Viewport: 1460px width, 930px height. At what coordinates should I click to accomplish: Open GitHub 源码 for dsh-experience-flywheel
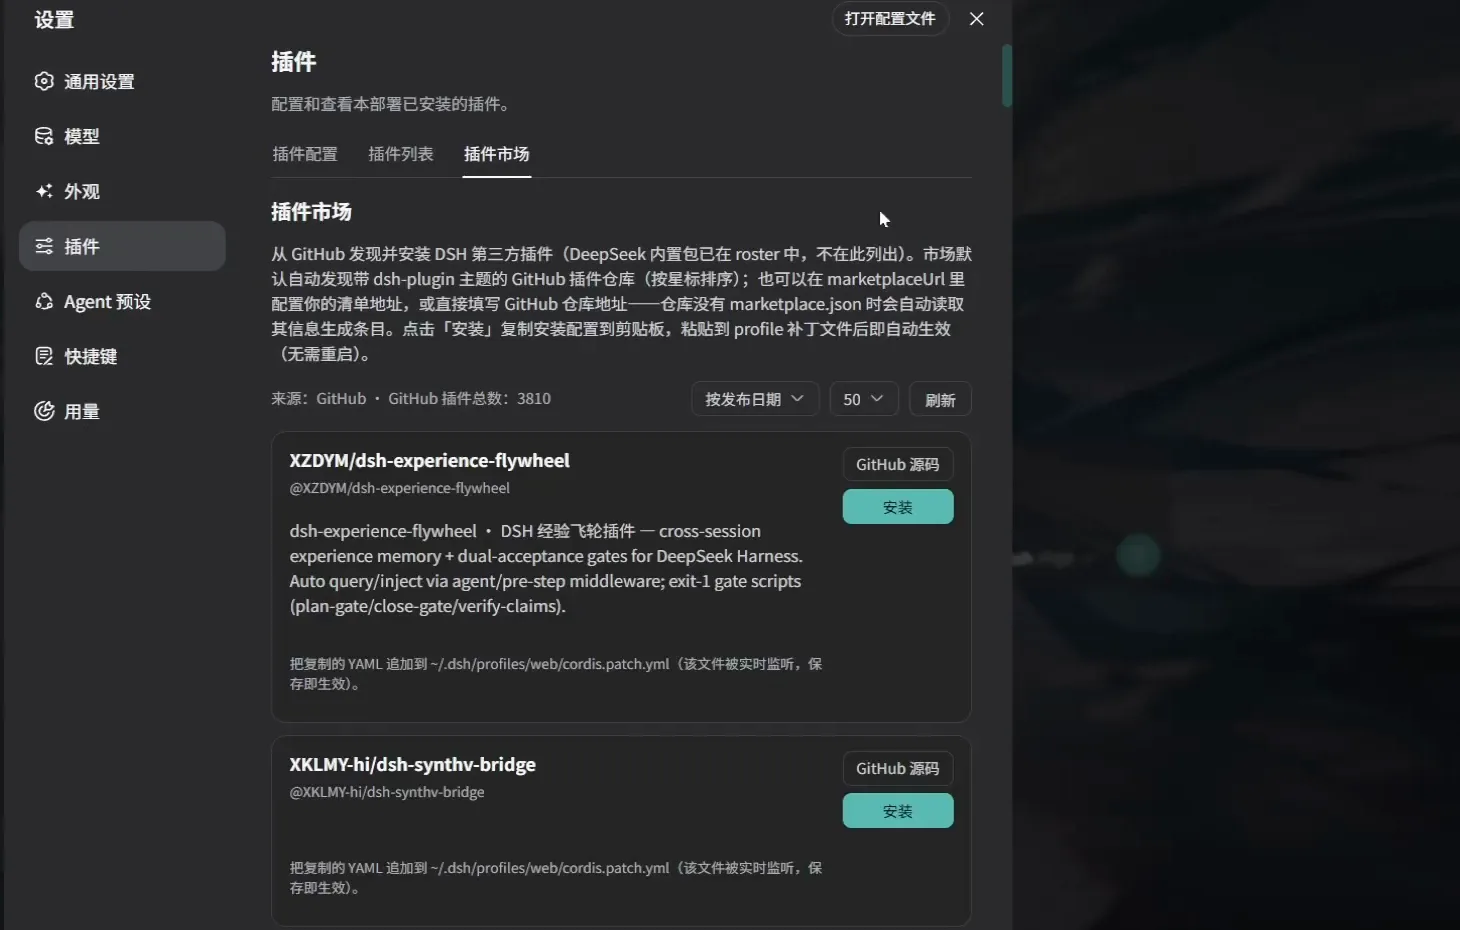point(898,464)
